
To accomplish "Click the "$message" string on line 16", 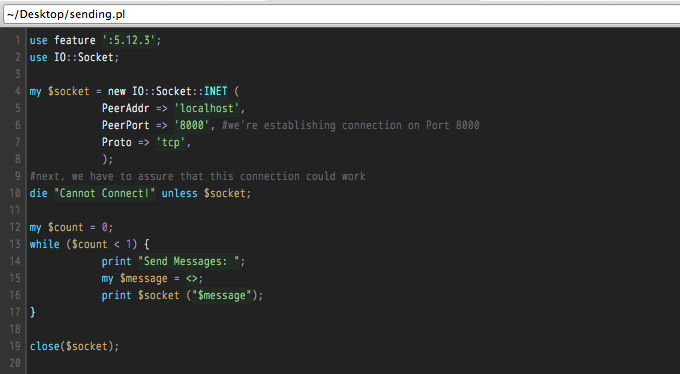I will pyautogui.click(x=222, y=295).
